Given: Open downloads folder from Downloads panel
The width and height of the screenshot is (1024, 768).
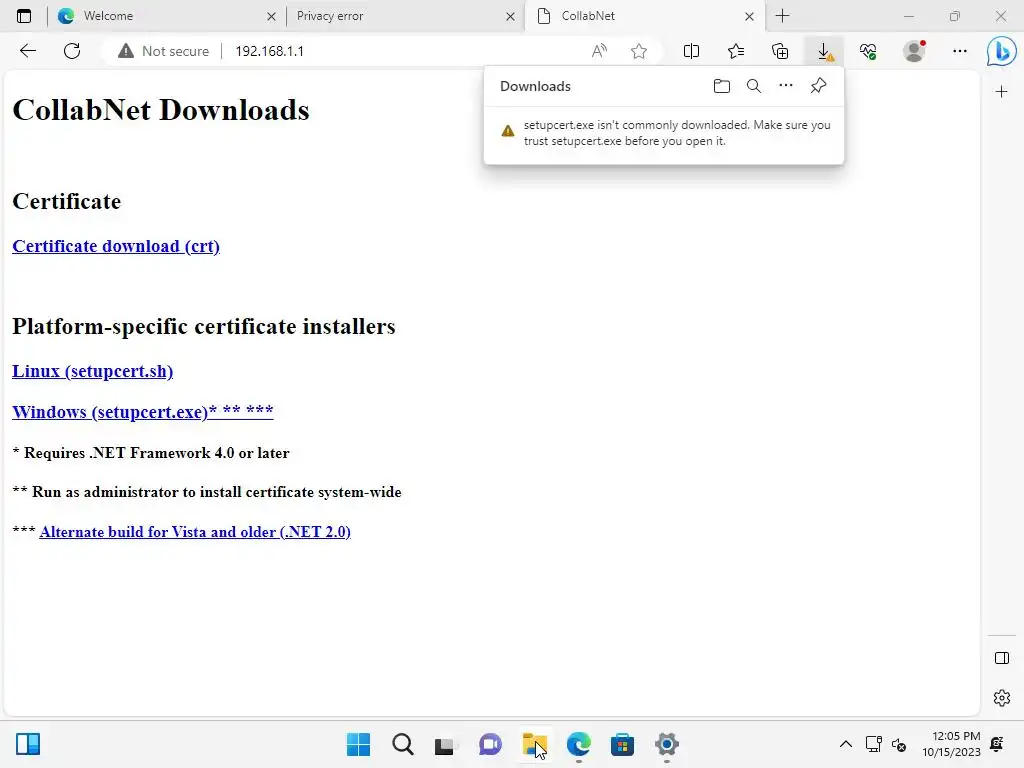Looking at the screenshot, I should click(x=722, y=86).
